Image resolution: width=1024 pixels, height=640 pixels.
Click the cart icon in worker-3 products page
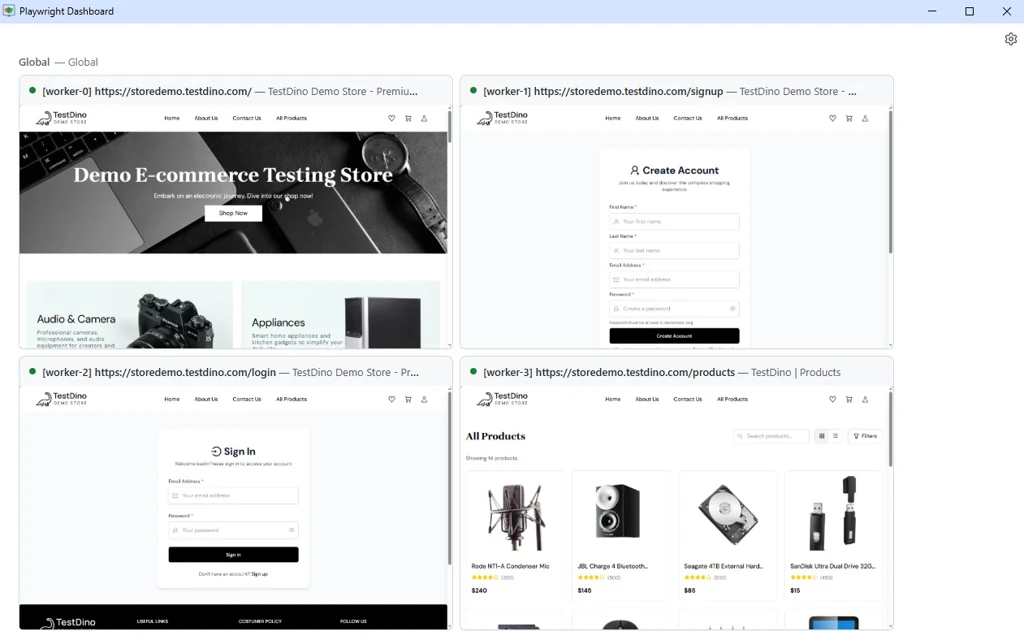click(x=849, y=400)
